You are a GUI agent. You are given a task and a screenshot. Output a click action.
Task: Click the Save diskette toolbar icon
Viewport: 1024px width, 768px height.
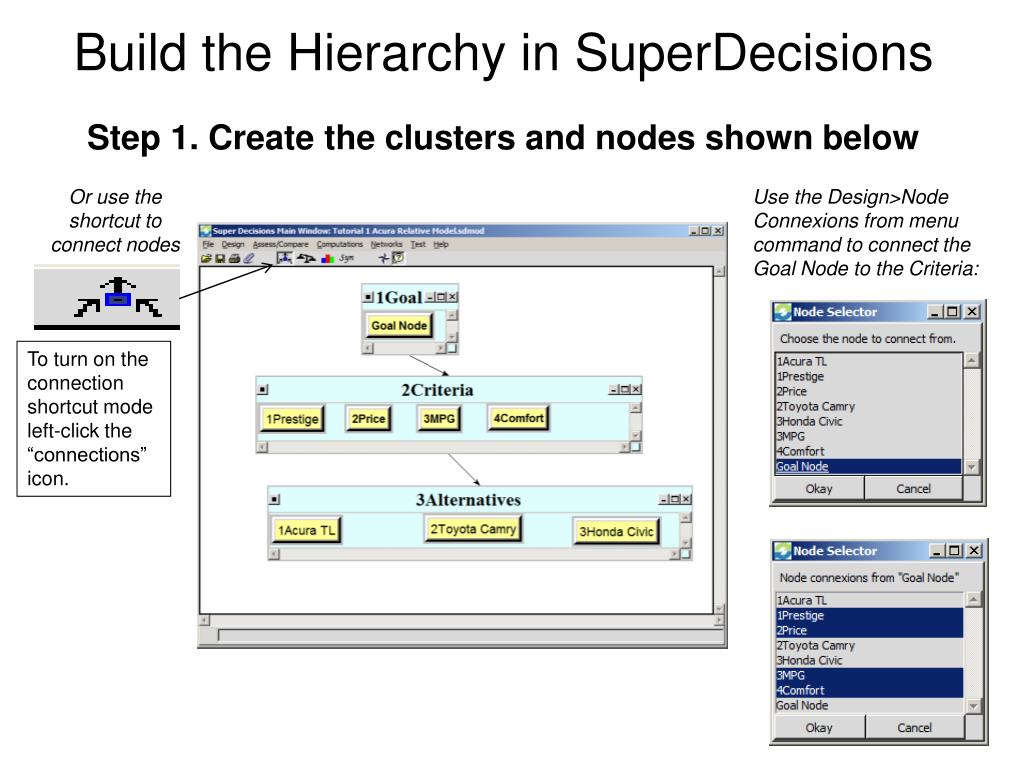click(x=220, y=259)
